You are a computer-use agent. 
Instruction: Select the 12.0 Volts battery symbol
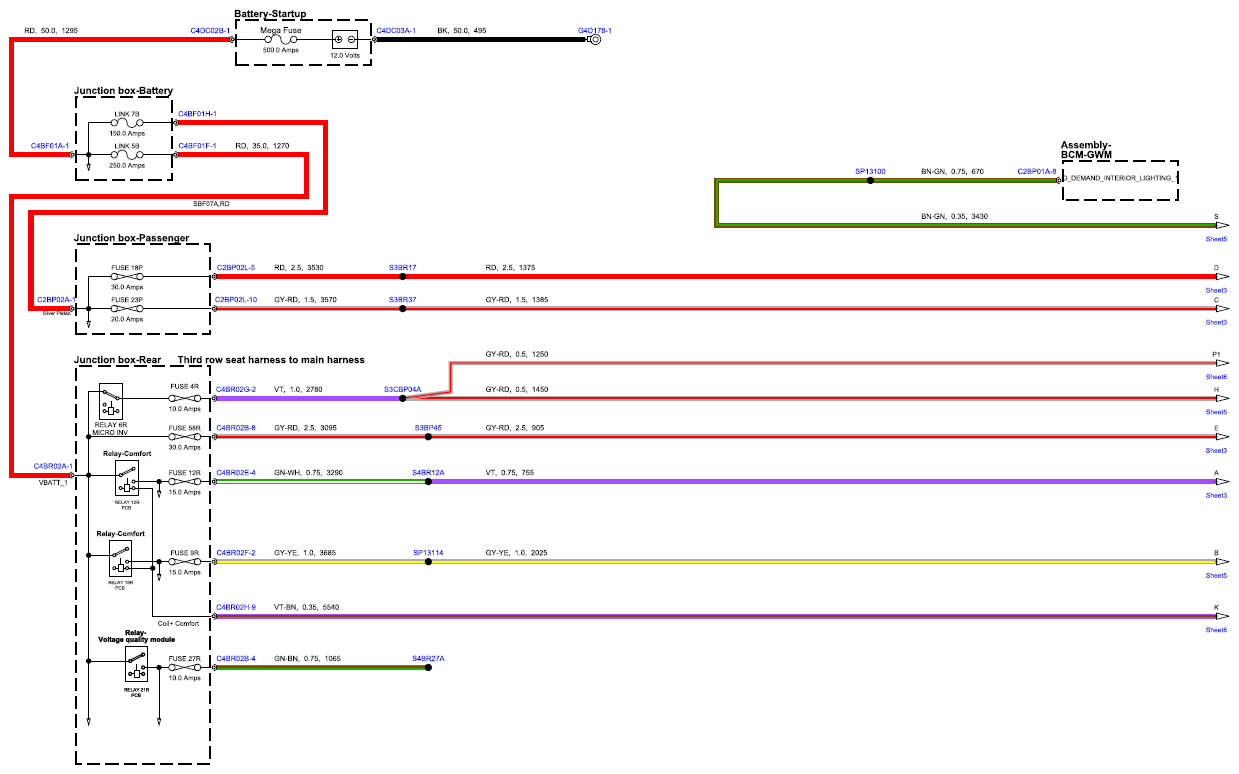pos(345,40)
